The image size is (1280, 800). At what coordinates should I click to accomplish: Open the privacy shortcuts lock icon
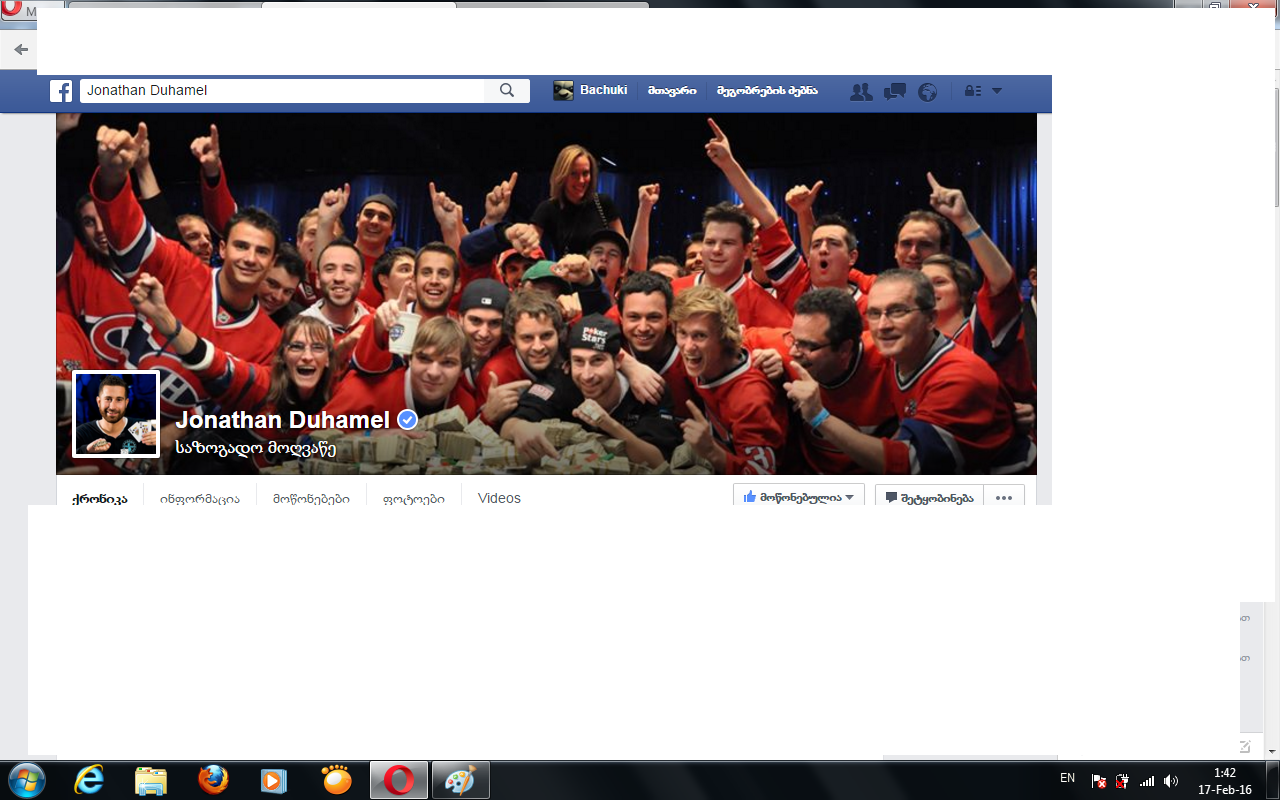pos(971,91)
